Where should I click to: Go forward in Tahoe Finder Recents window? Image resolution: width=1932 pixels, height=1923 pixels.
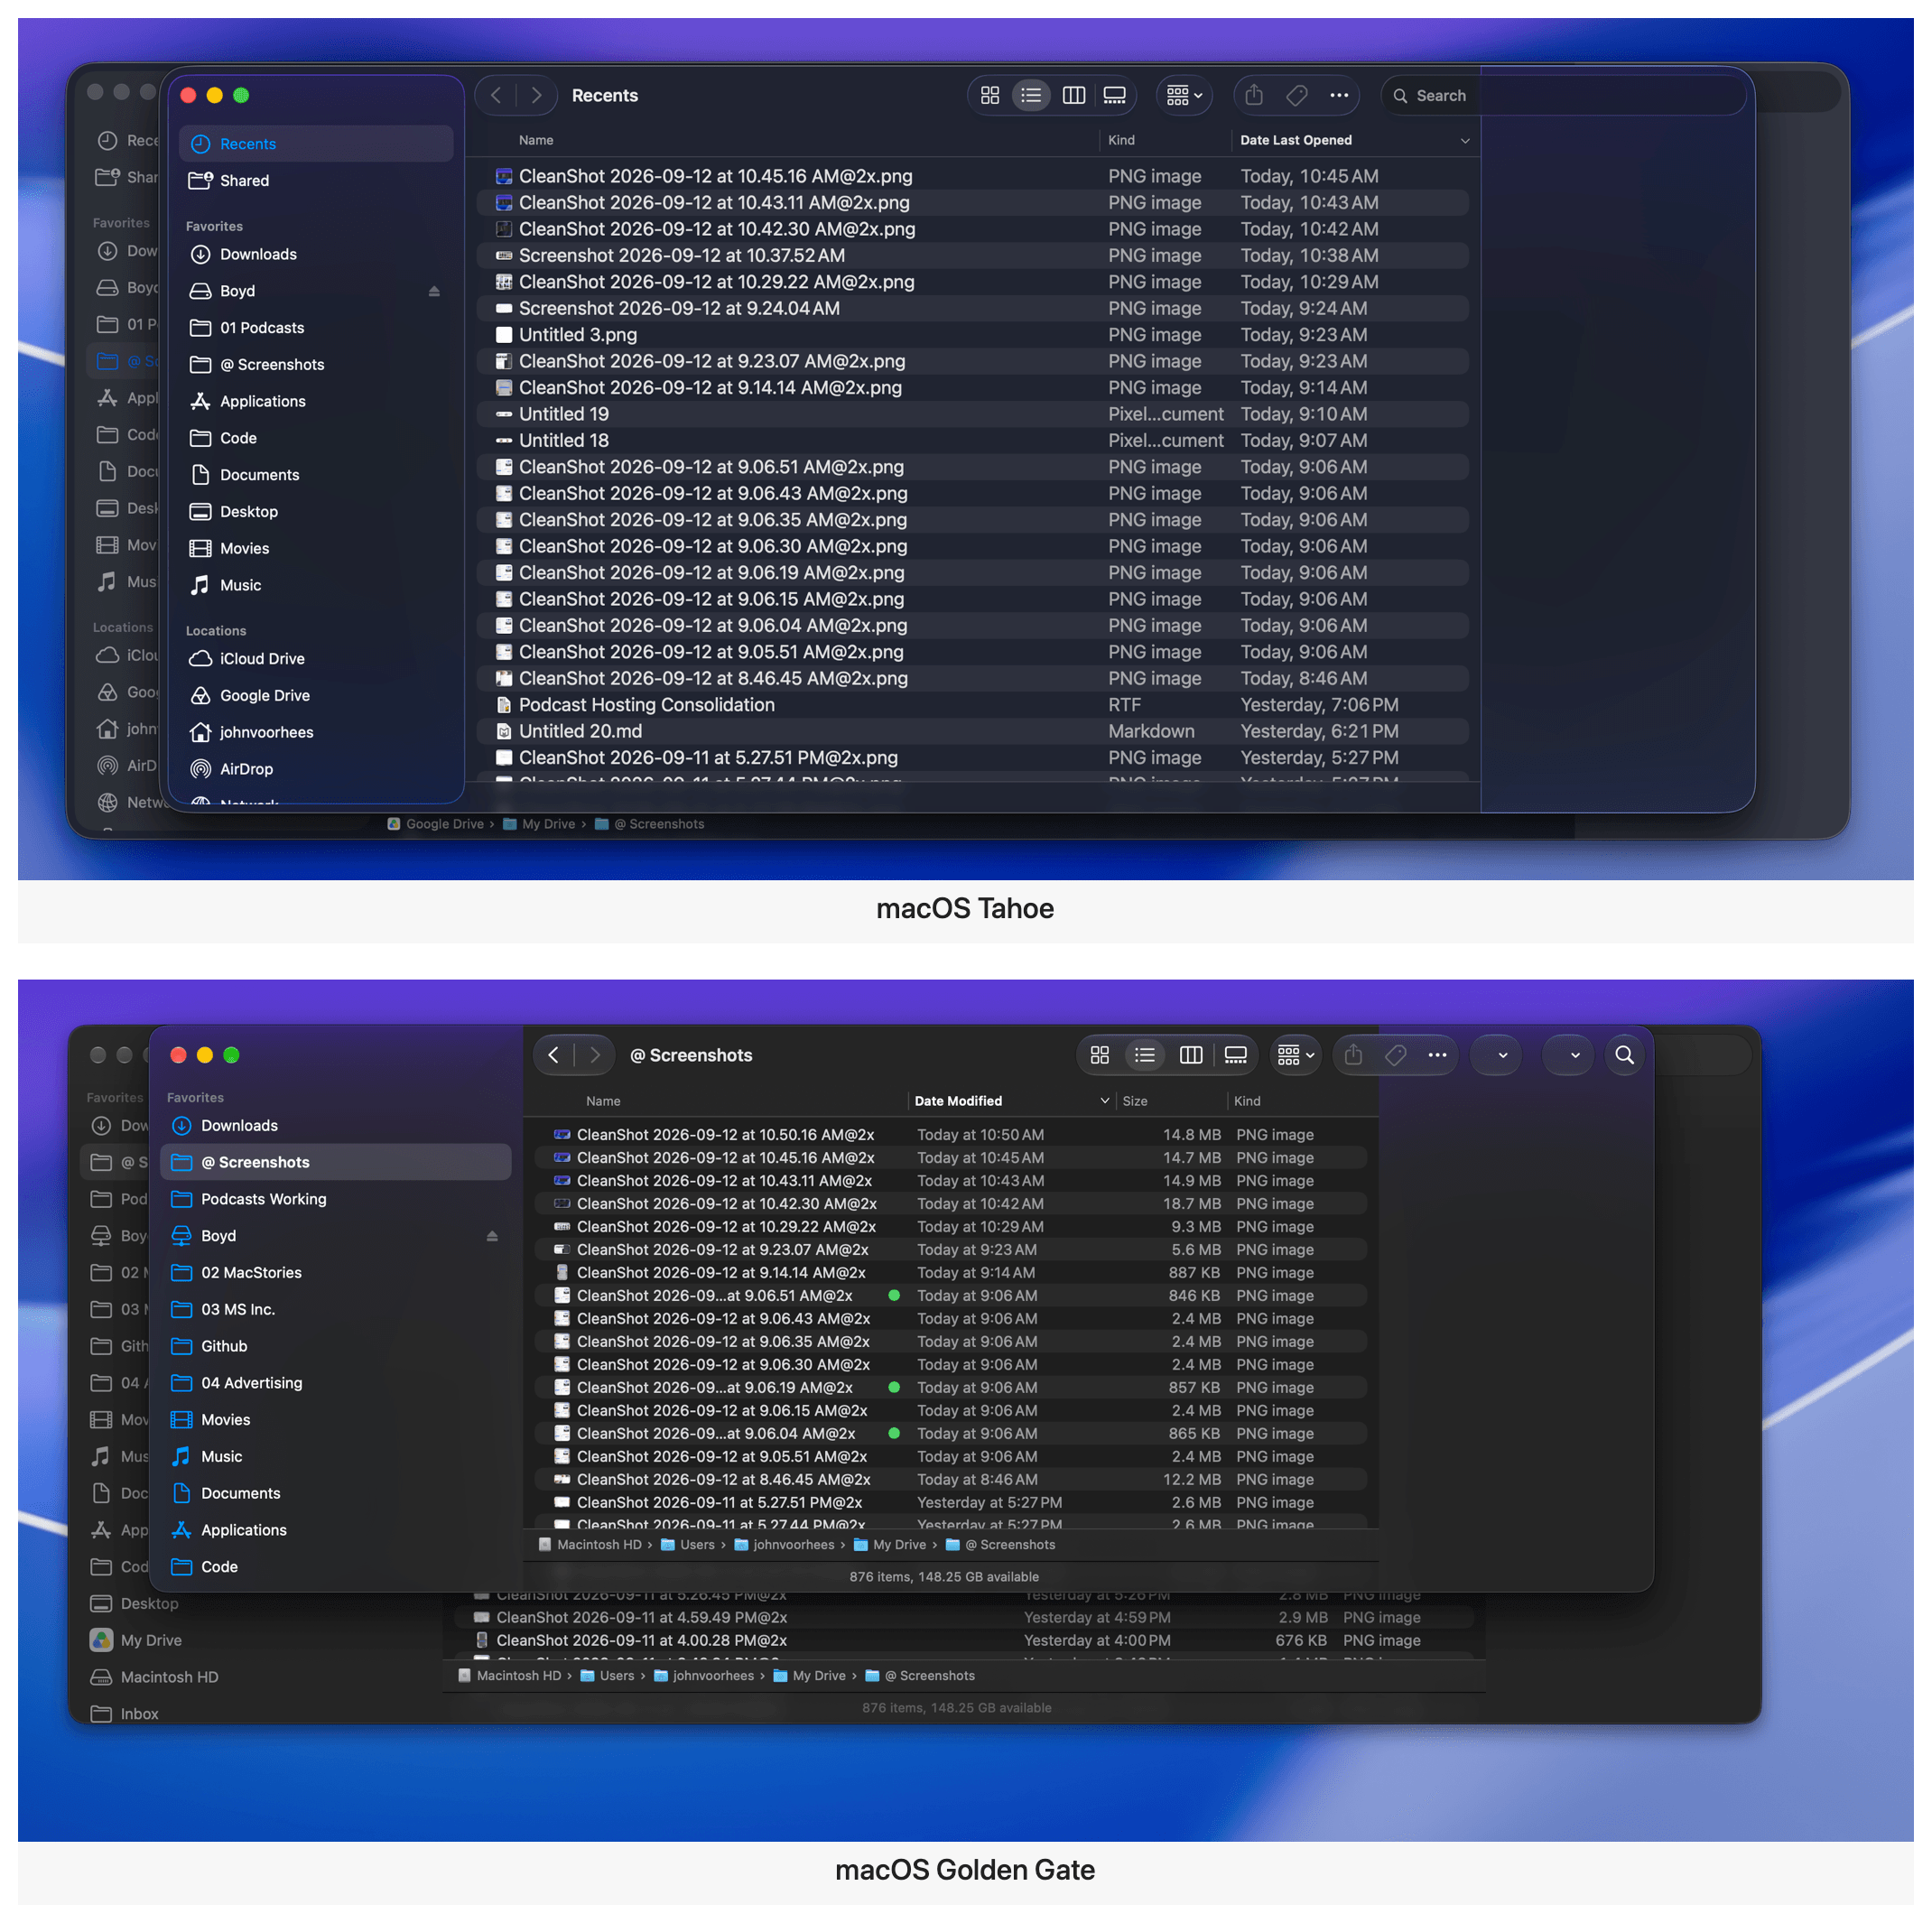coord(537,95)
